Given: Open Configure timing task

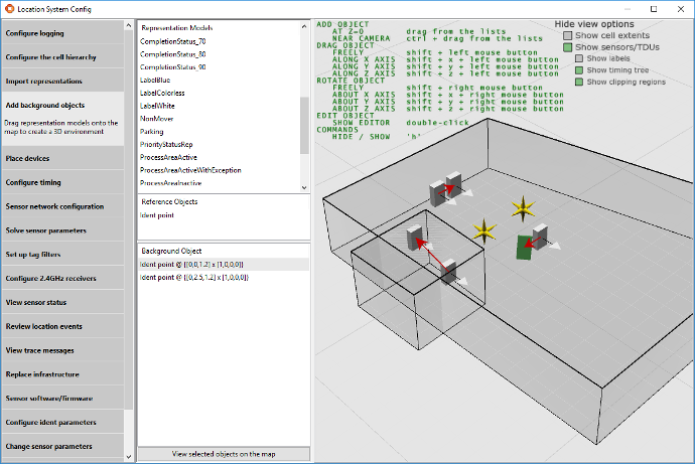Looking at the screenshot, I should tap(63, 182).
